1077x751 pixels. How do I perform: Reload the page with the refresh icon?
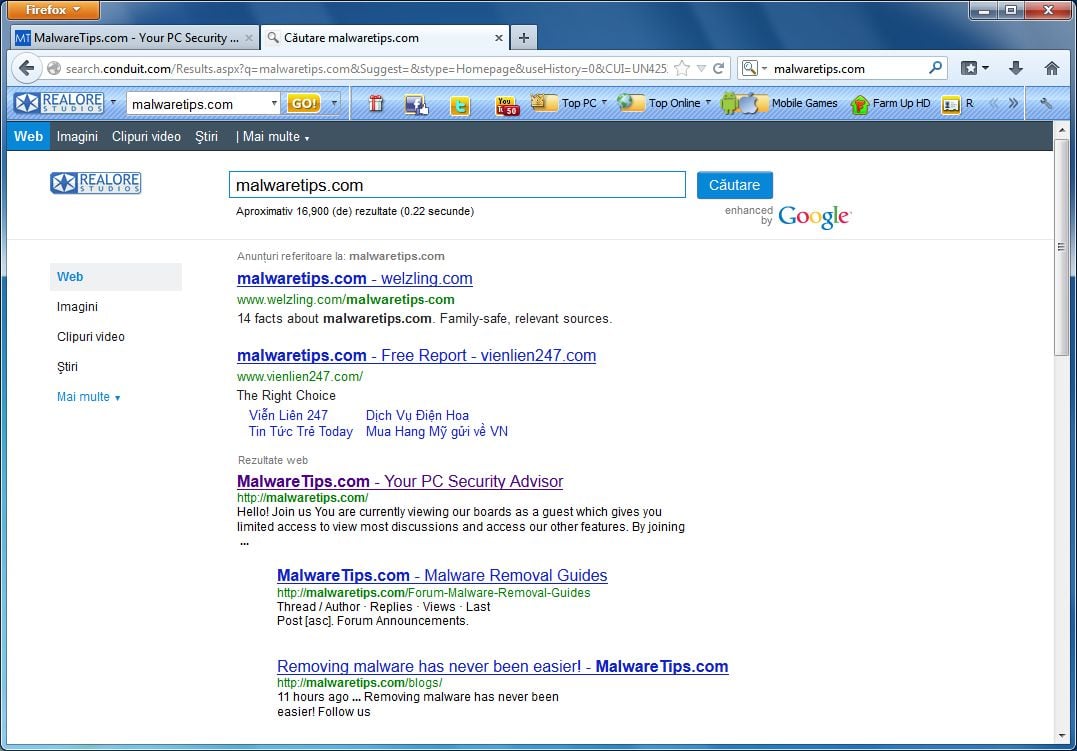(718, 68)
